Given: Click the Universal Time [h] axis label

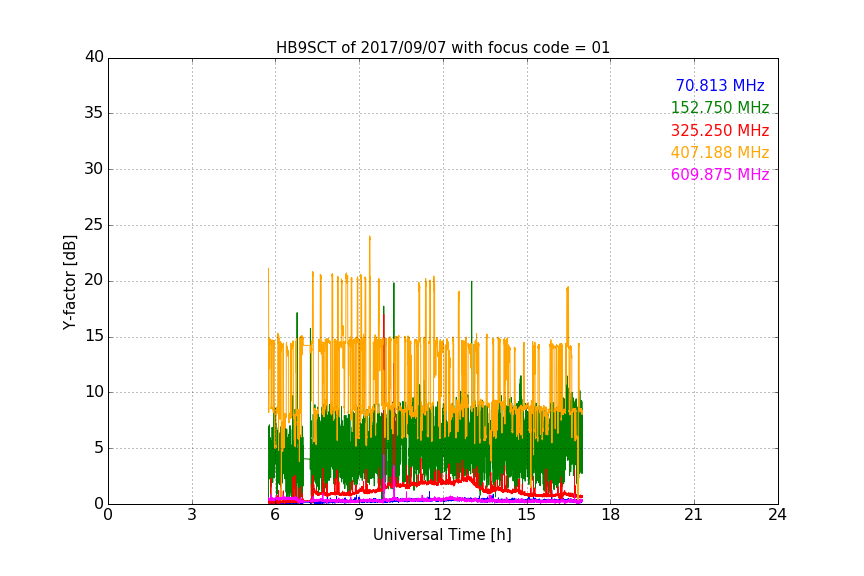Looking at the screenshot, I should coord(442,535).
